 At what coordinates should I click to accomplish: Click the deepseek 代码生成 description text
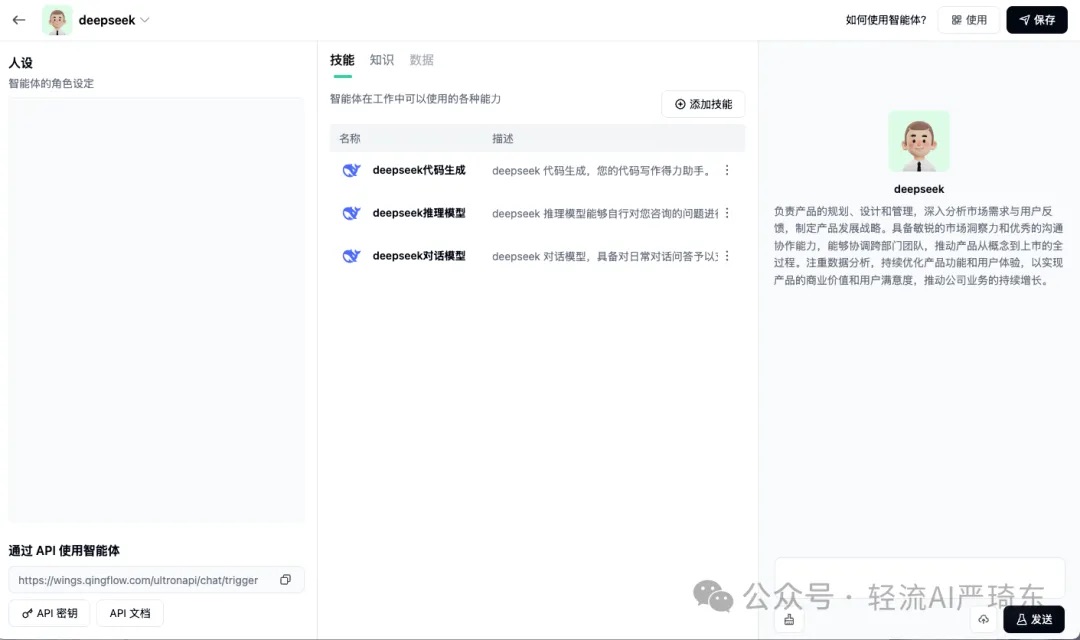point(602,171)
